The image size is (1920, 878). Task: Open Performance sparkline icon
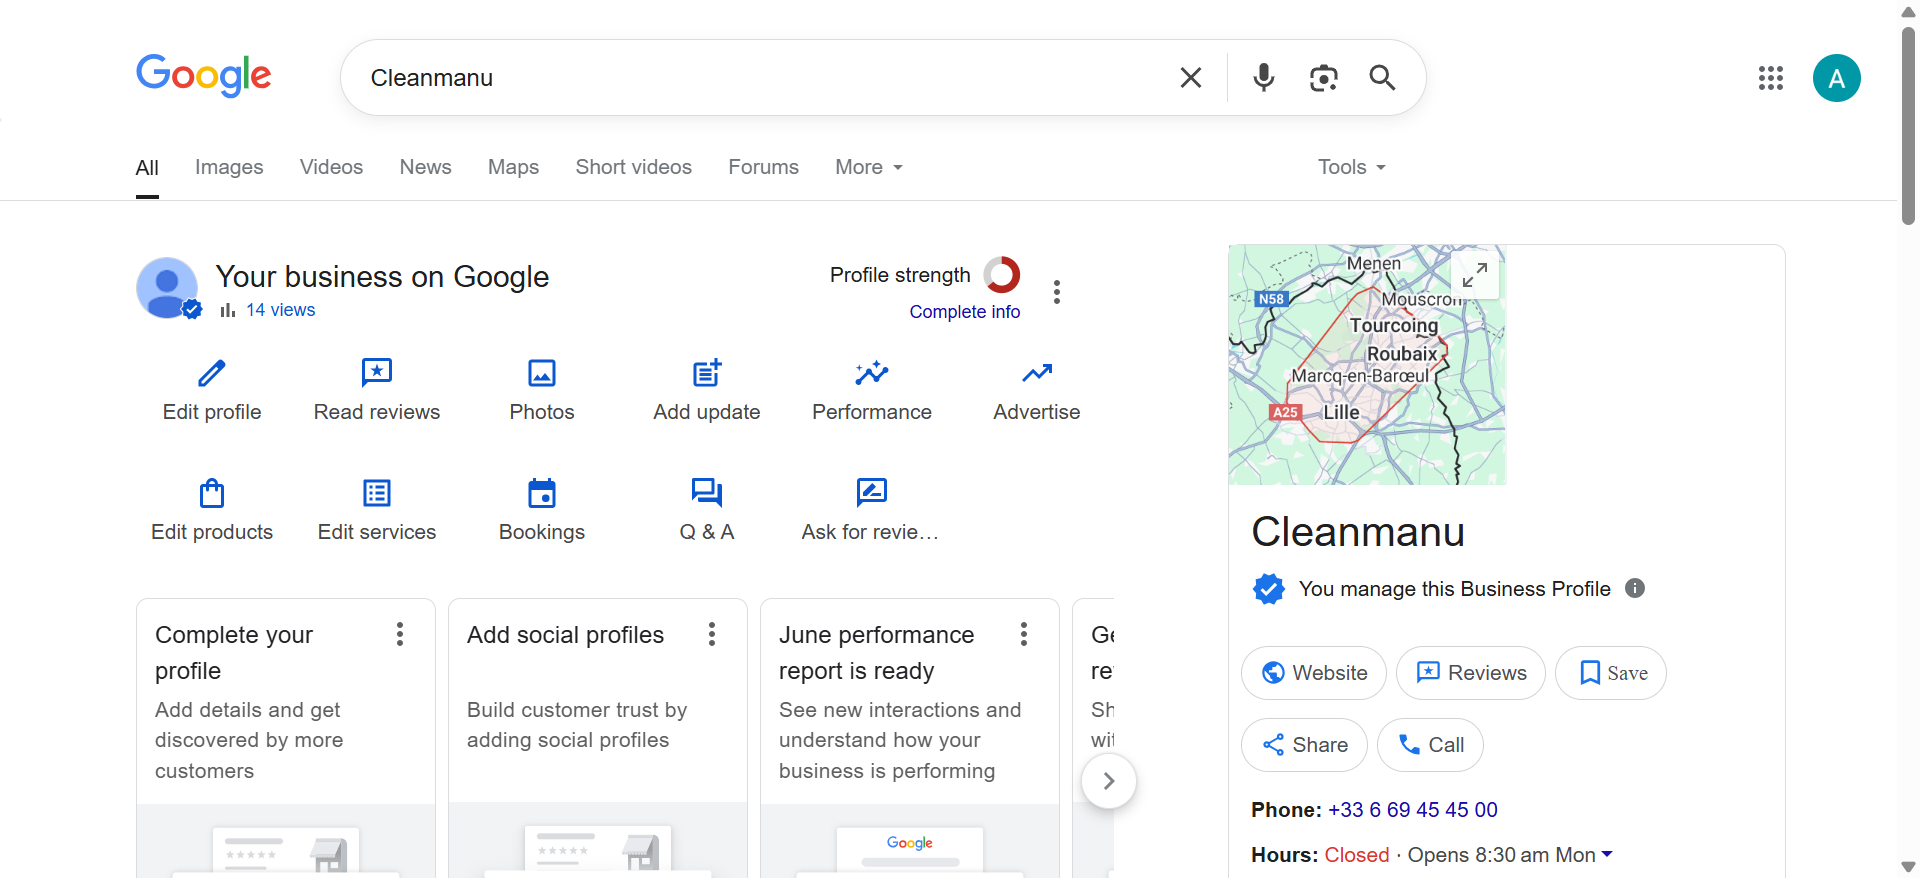tap(872, 373)
